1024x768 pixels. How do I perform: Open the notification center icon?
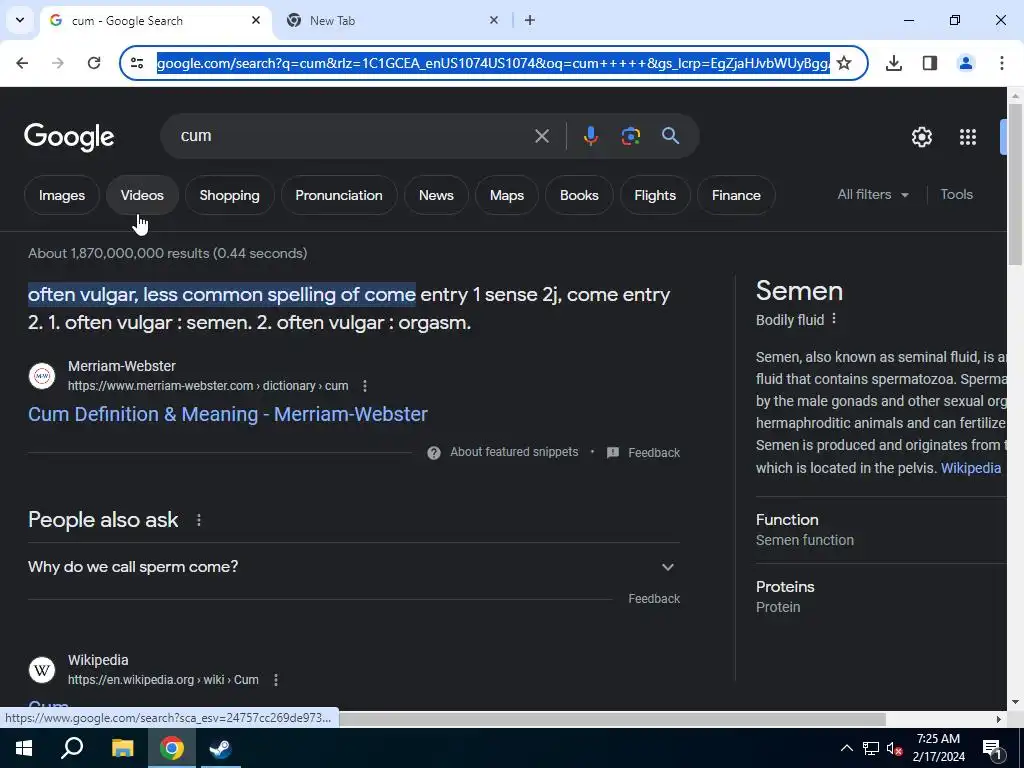[x=992, y=748]
